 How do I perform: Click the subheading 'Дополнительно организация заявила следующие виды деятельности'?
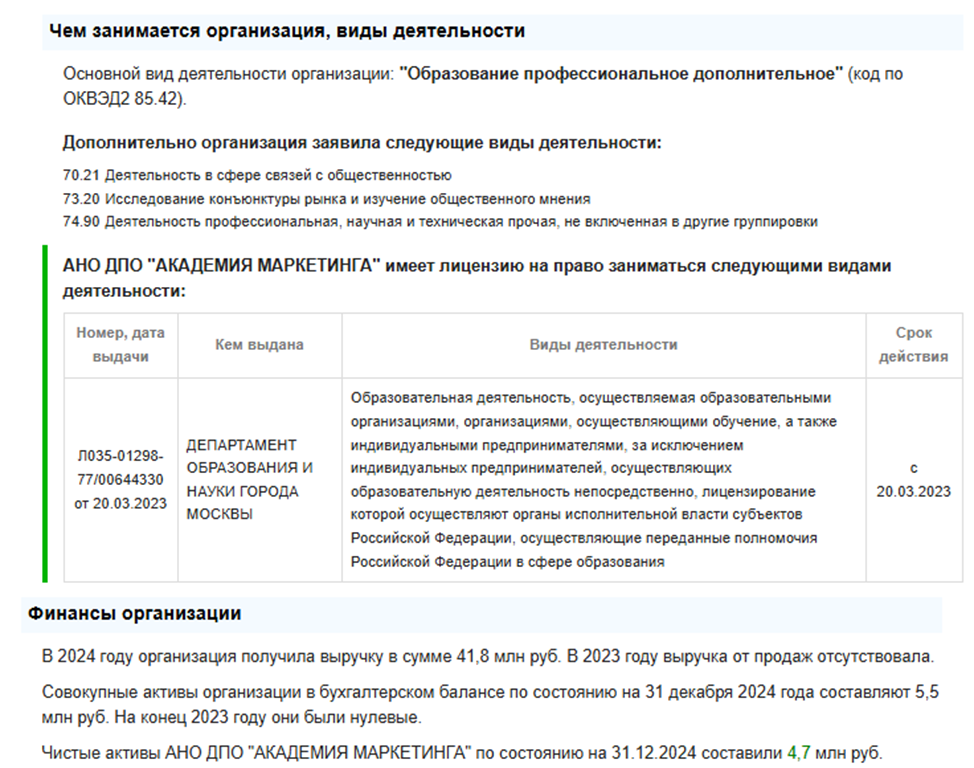362,143
